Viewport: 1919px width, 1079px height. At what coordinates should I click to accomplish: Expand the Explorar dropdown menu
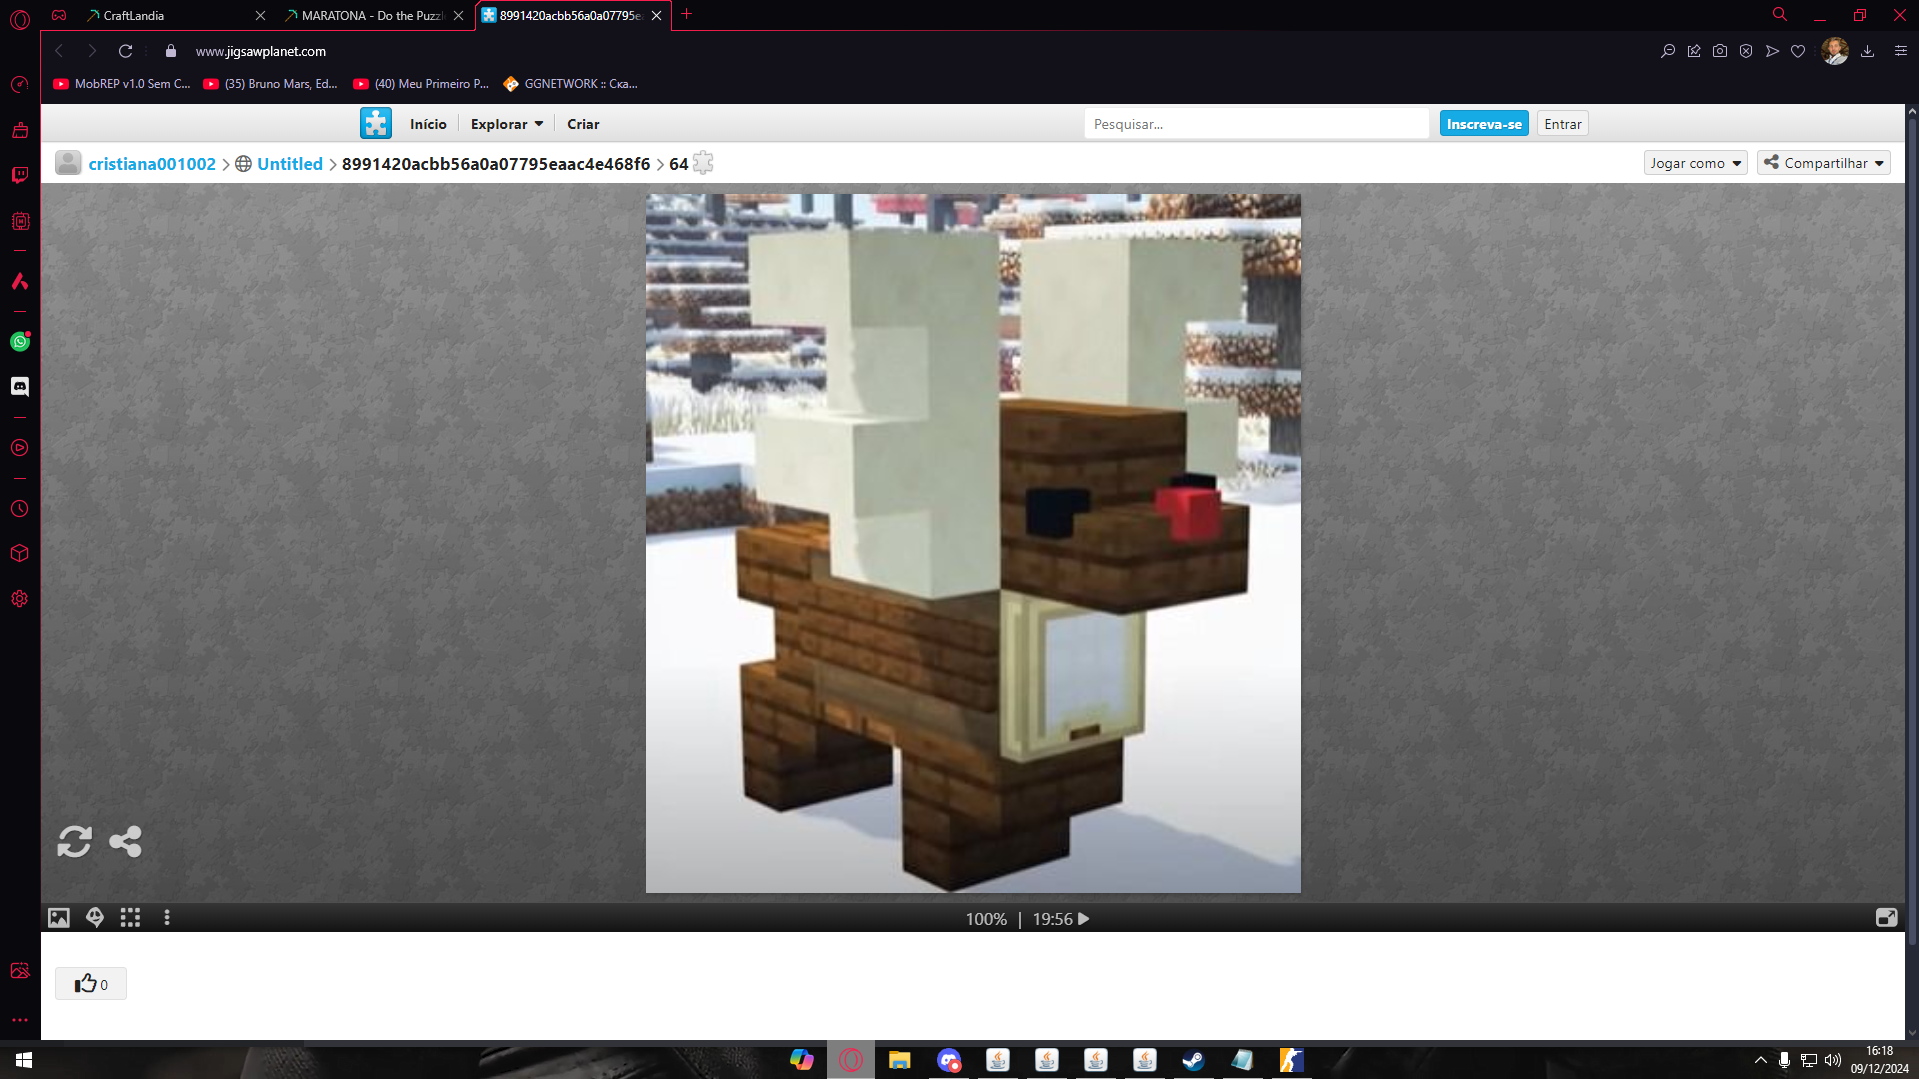[x=507, y=124]
